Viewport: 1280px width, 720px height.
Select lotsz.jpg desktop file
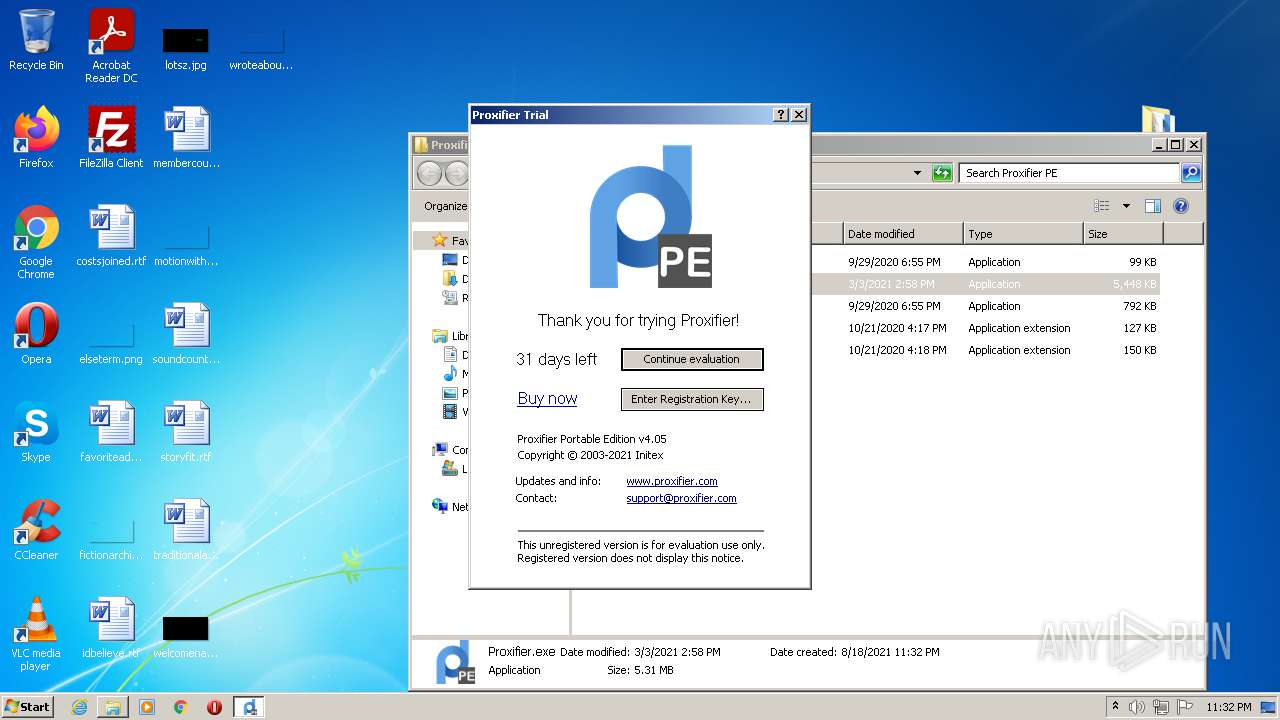[x=185, y=47]
